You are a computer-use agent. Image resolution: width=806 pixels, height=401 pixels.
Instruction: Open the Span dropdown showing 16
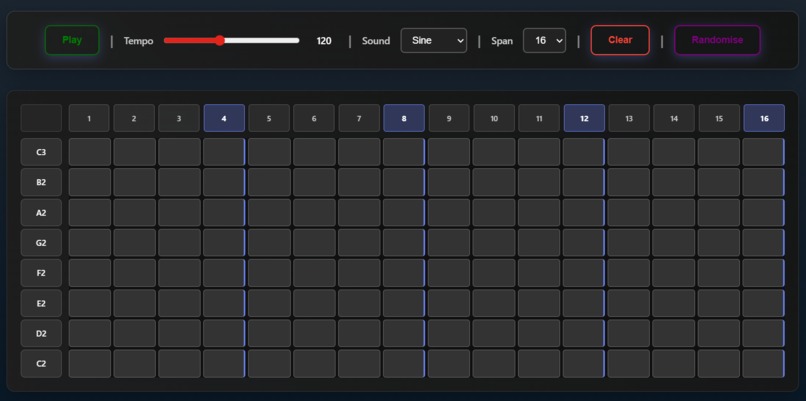pyautogui.click(x=544, y=41)
